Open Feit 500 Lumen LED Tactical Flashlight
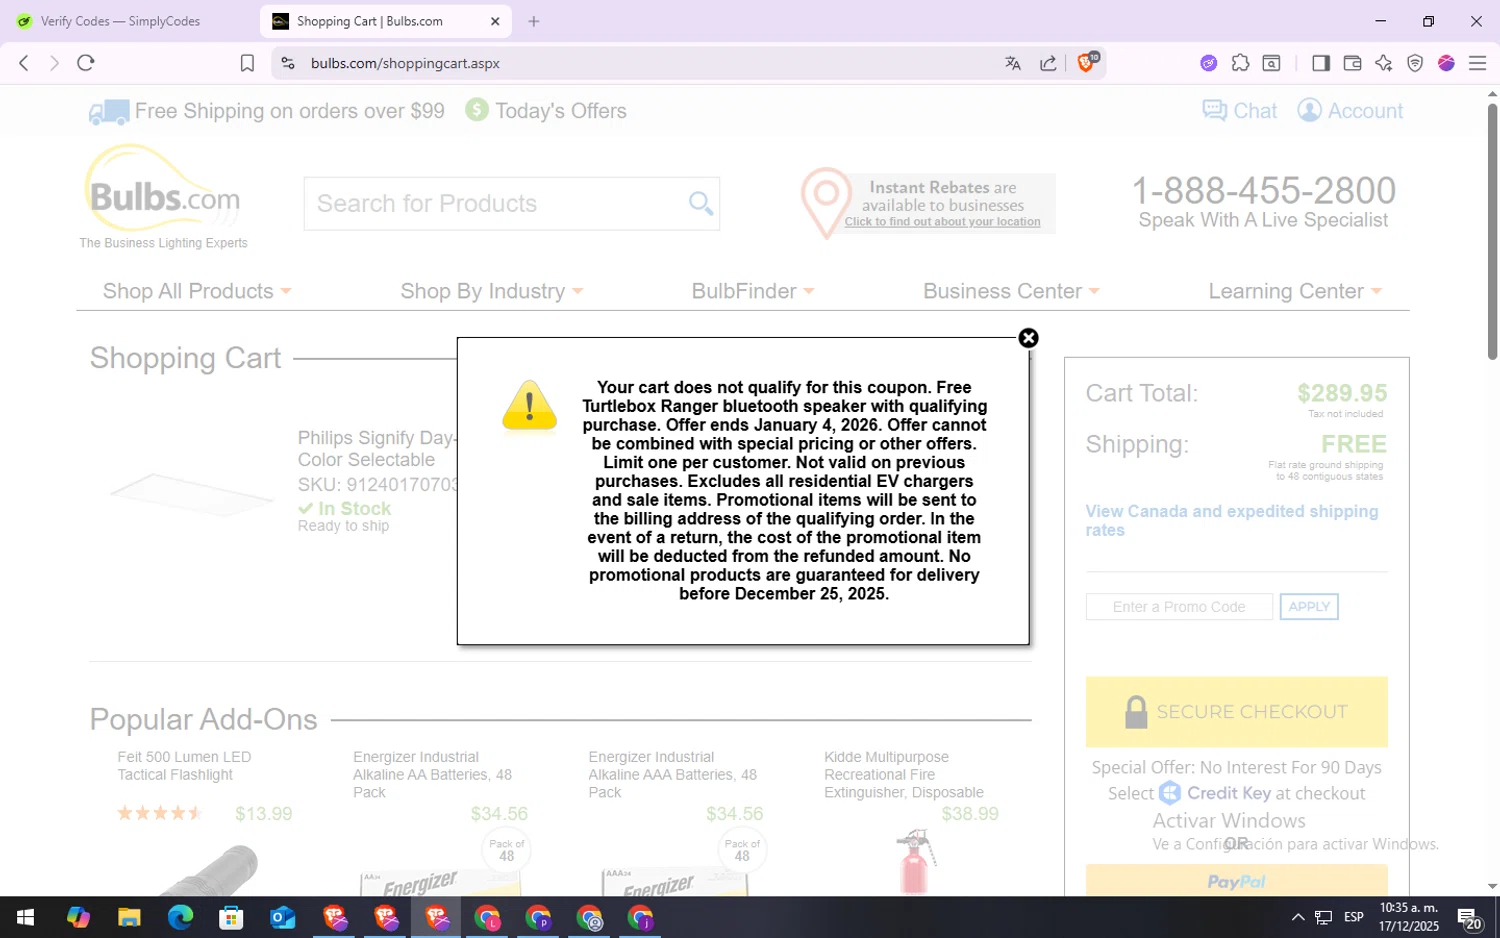The image size is (1500, 938). click(x=184, y=766)
